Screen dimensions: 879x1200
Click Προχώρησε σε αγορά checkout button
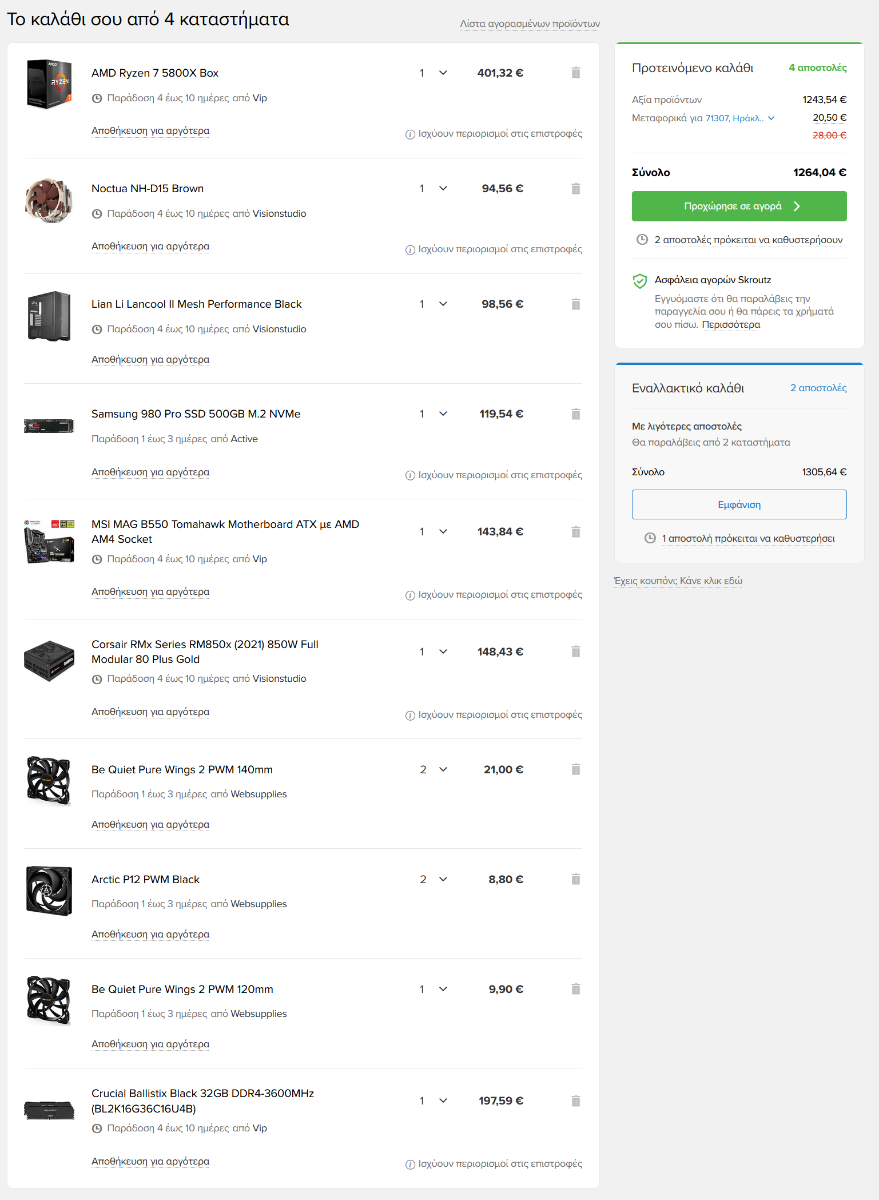[x=739, y=206]
